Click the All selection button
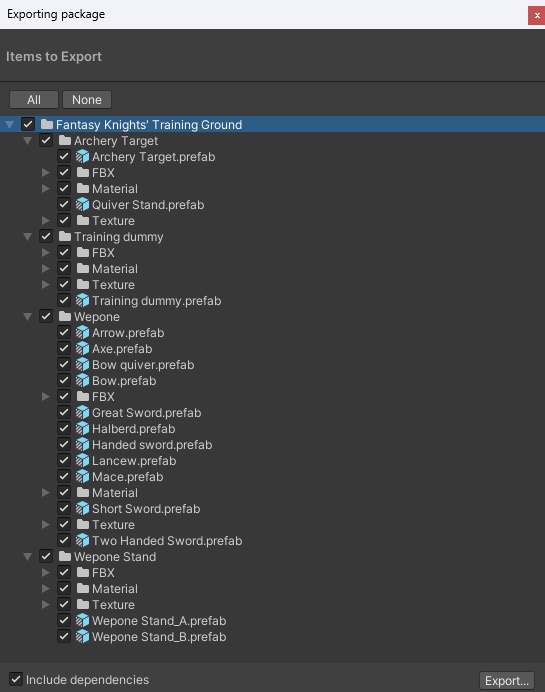 point(34,100)
